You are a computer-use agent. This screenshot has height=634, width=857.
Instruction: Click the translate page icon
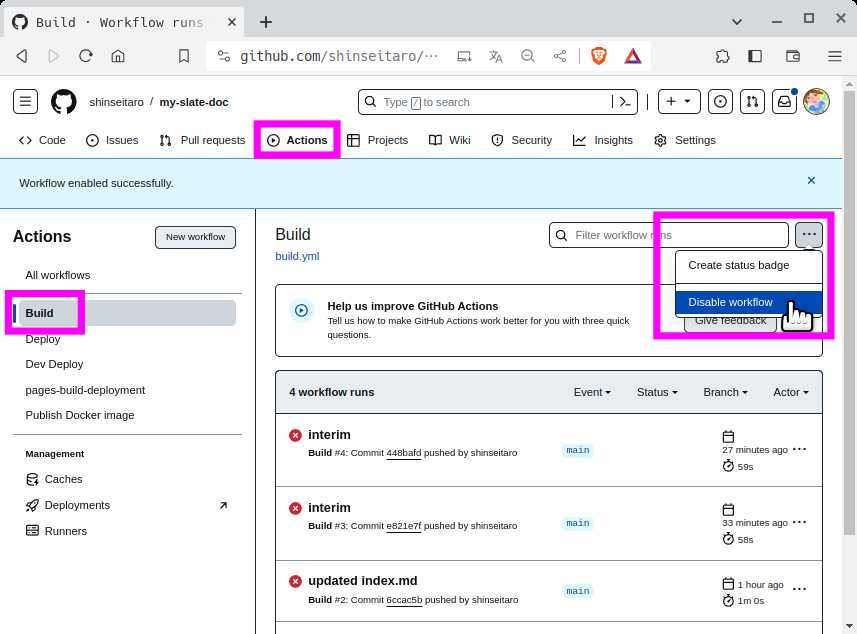[x=495, y=56]
